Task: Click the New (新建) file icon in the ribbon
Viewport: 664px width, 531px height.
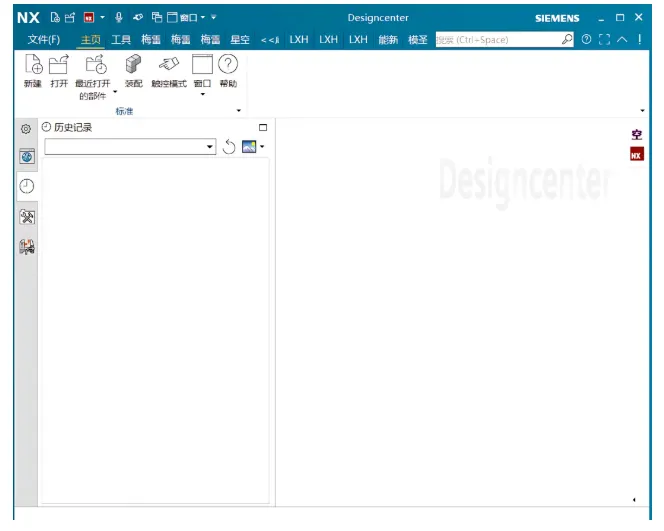Action: (x=33, y=64)
